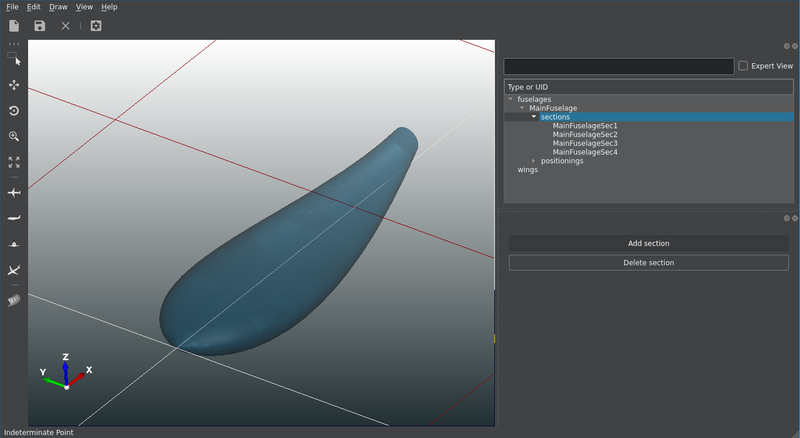Screen dimensions: 800x438
Task: Activate the selection pointer tool
Action: 14,60
